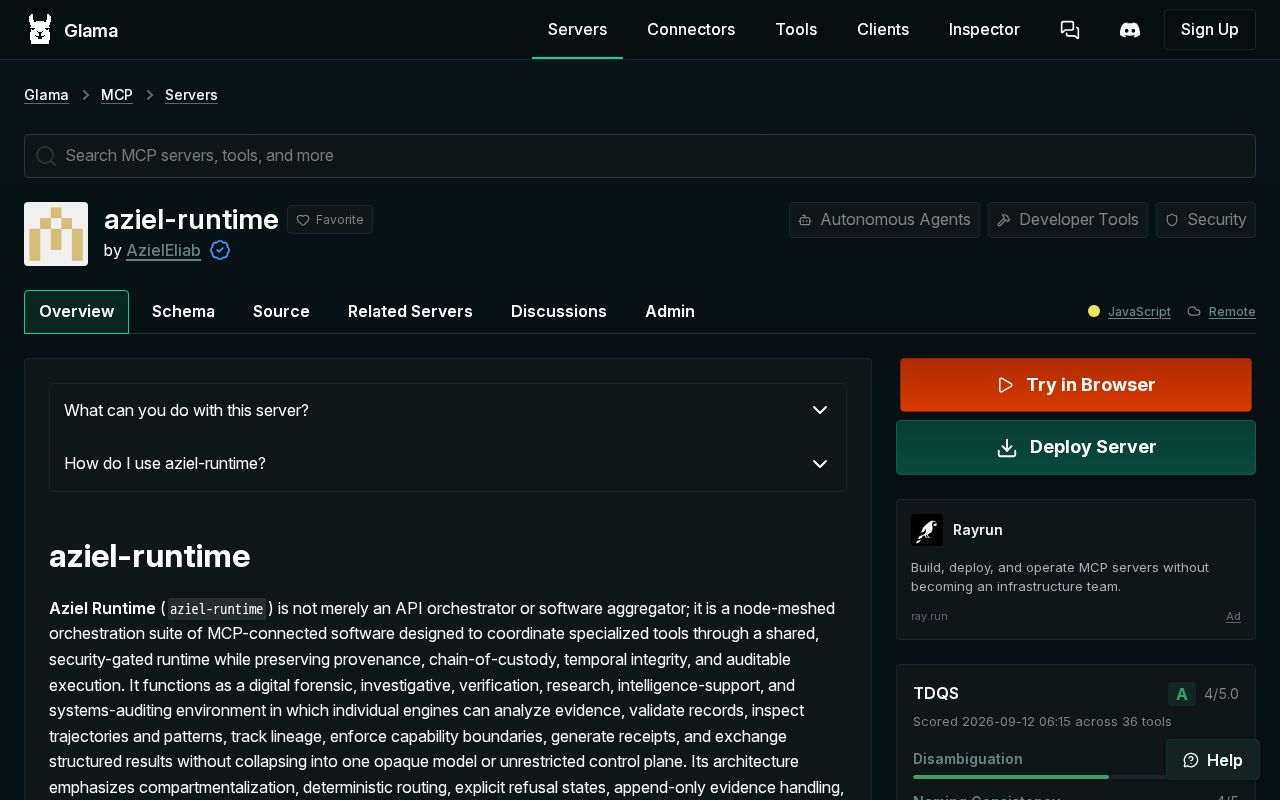The width and height of the screenshot is (1280, 800).
Task: Click the Developer Tools category tag
Action: [1068, 220]
